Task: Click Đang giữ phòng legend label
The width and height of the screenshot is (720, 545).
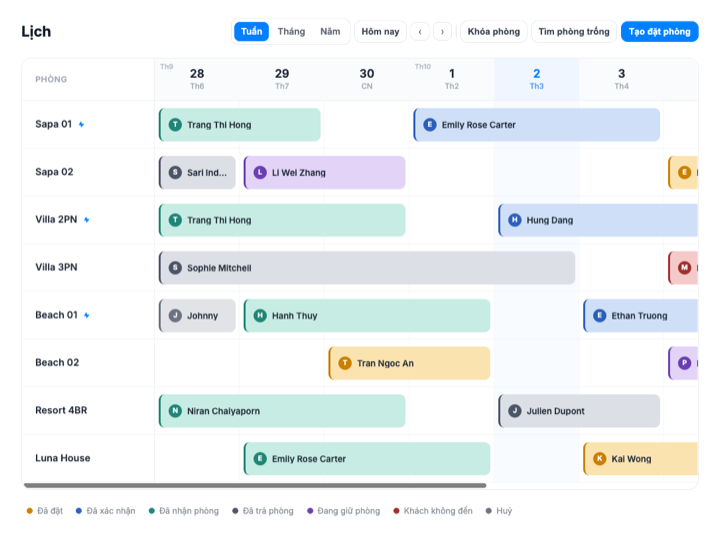Action: [x=349, y=511]
